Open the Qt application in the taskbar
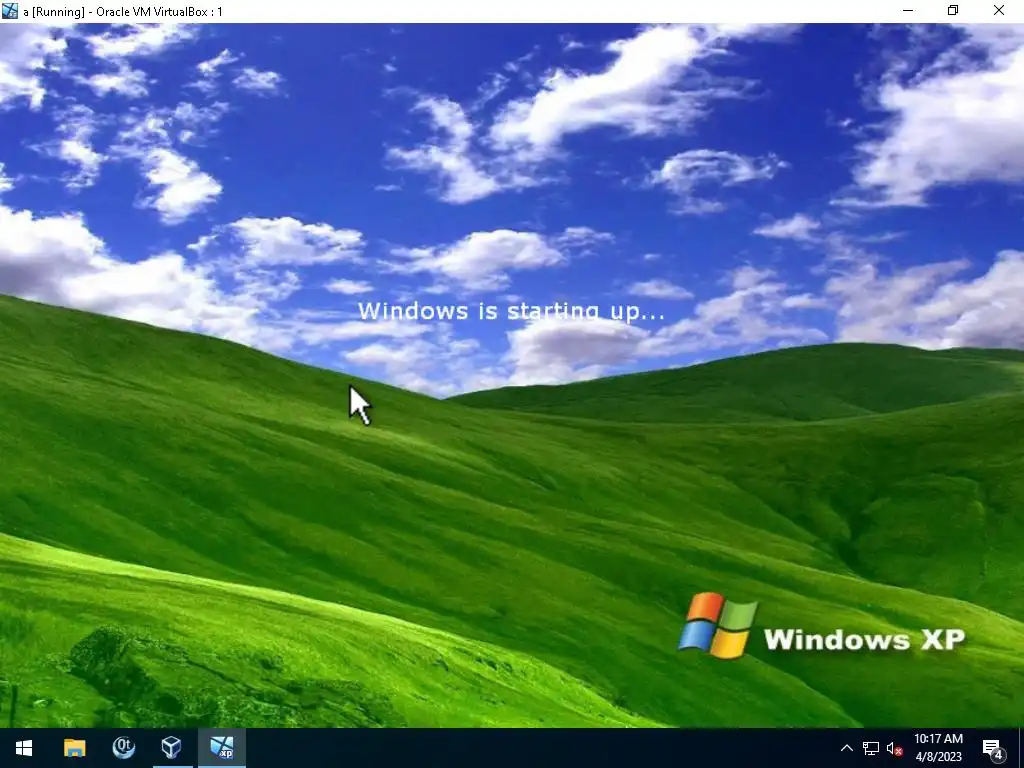The height and width of the screenshot is (768, 1024). [123, 748]
